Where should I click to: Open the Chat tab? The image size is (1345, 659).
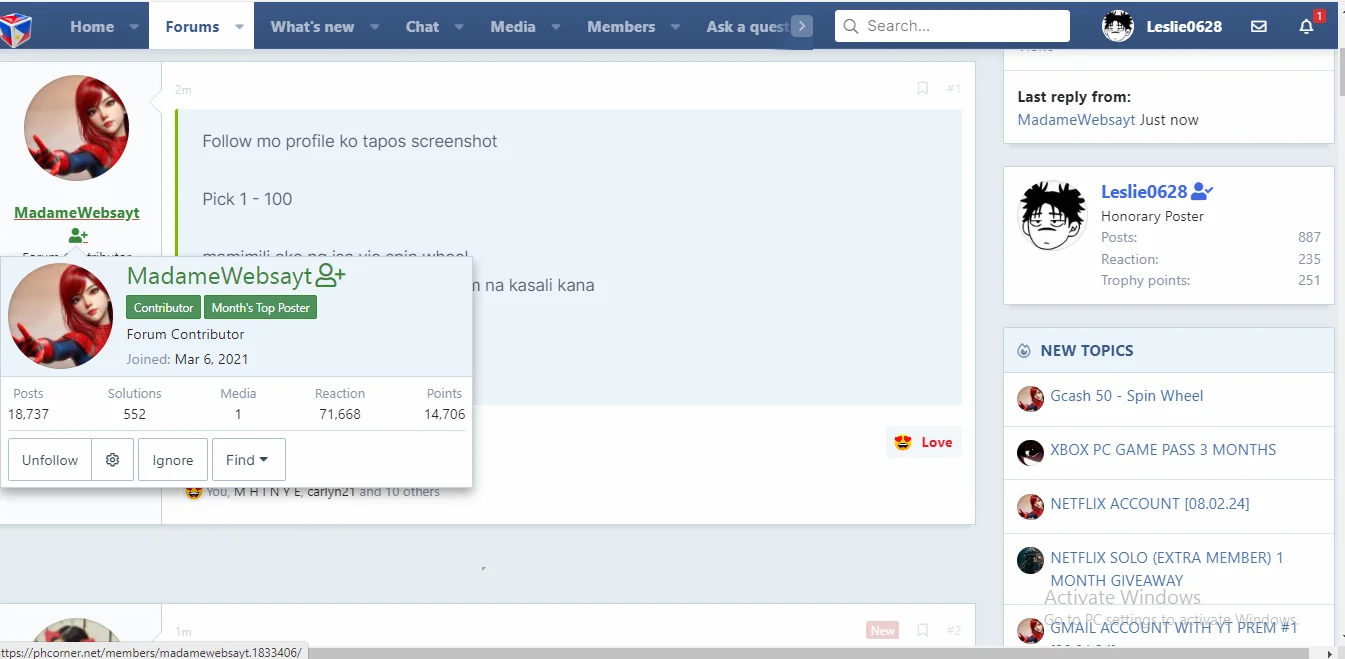point(422,27)
